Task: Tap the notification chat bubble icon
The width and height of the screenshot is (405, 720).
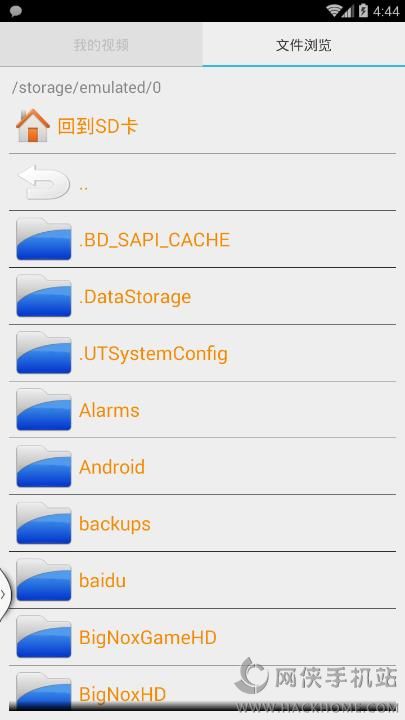Action: click(16, 11)
